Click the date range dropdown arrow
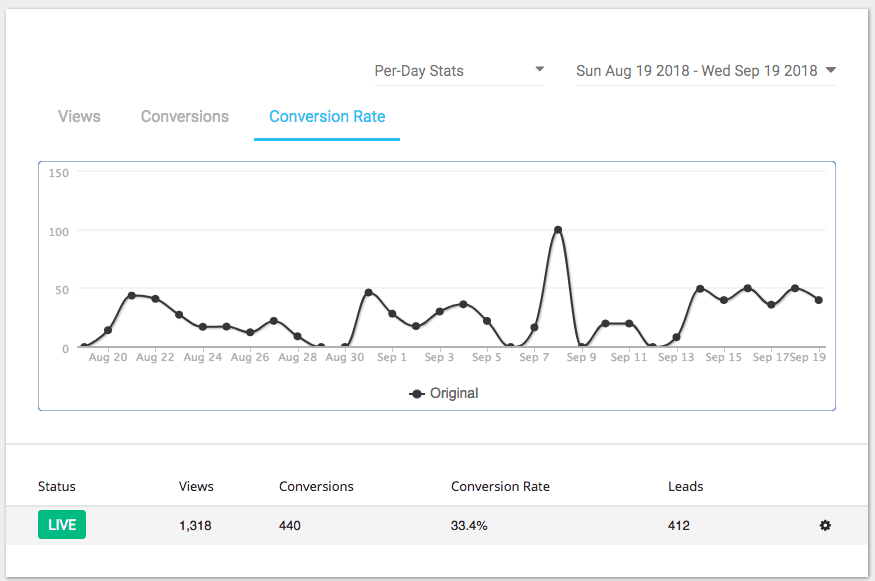 click(x=830, y=70)
